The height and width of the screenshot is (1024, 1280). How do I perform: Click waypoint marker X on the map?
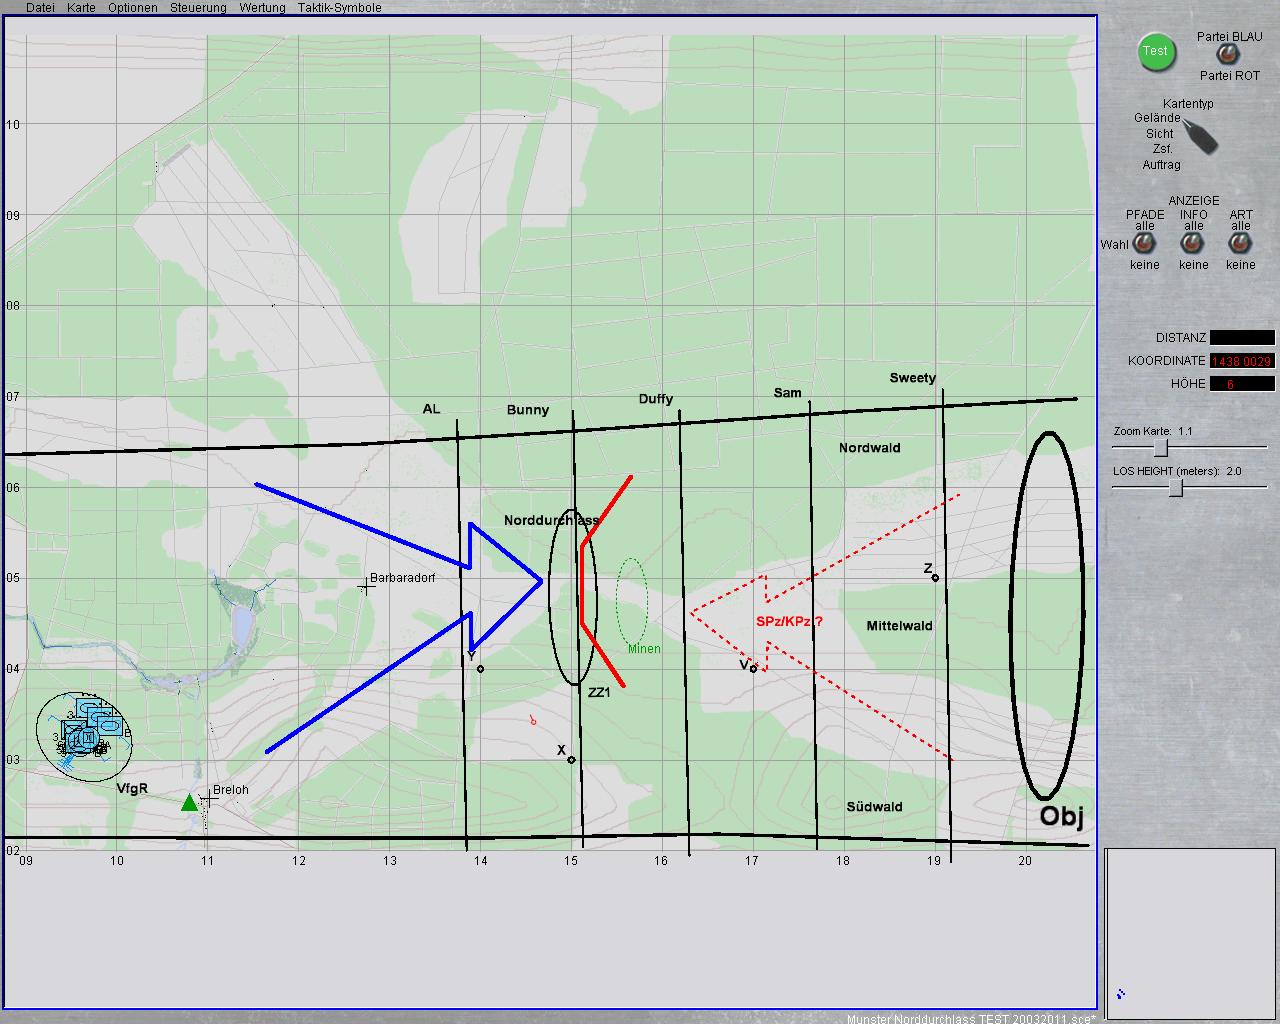pyautogui.click(x=571, y=760)
